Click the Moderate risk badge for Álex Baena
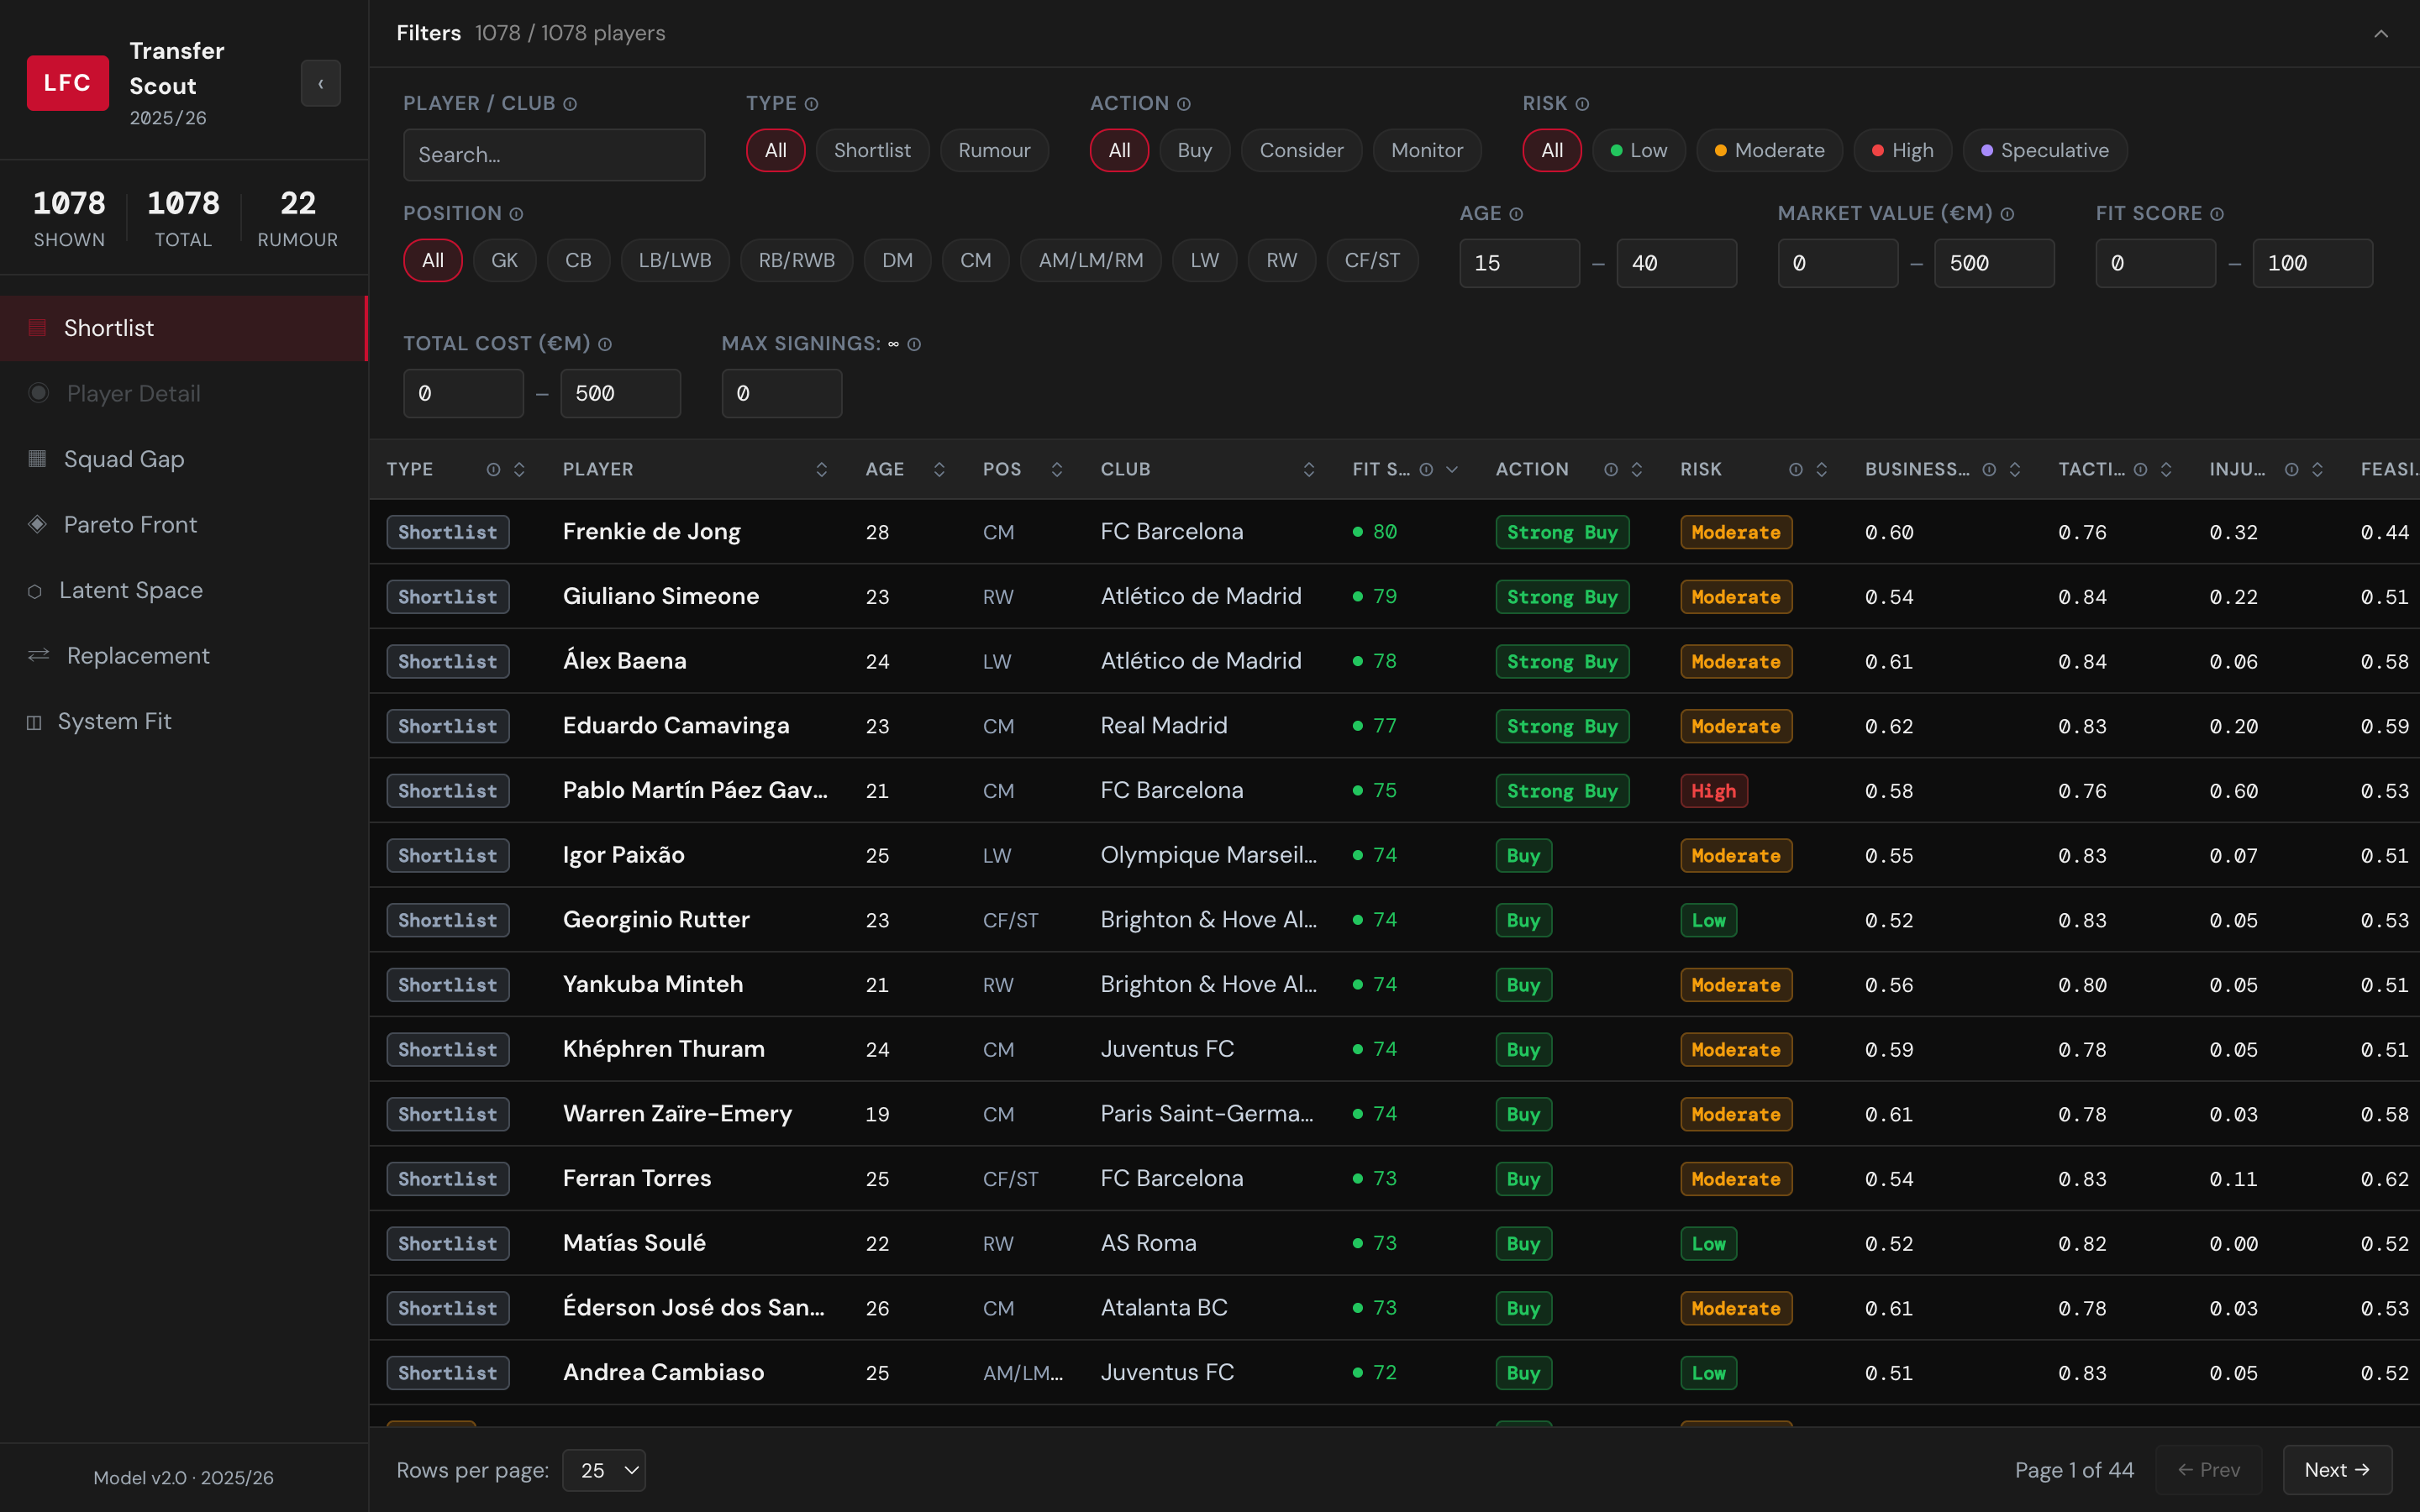Image resolution: width=2420 pixels, height=1512 pixels. coord(1735,661)
